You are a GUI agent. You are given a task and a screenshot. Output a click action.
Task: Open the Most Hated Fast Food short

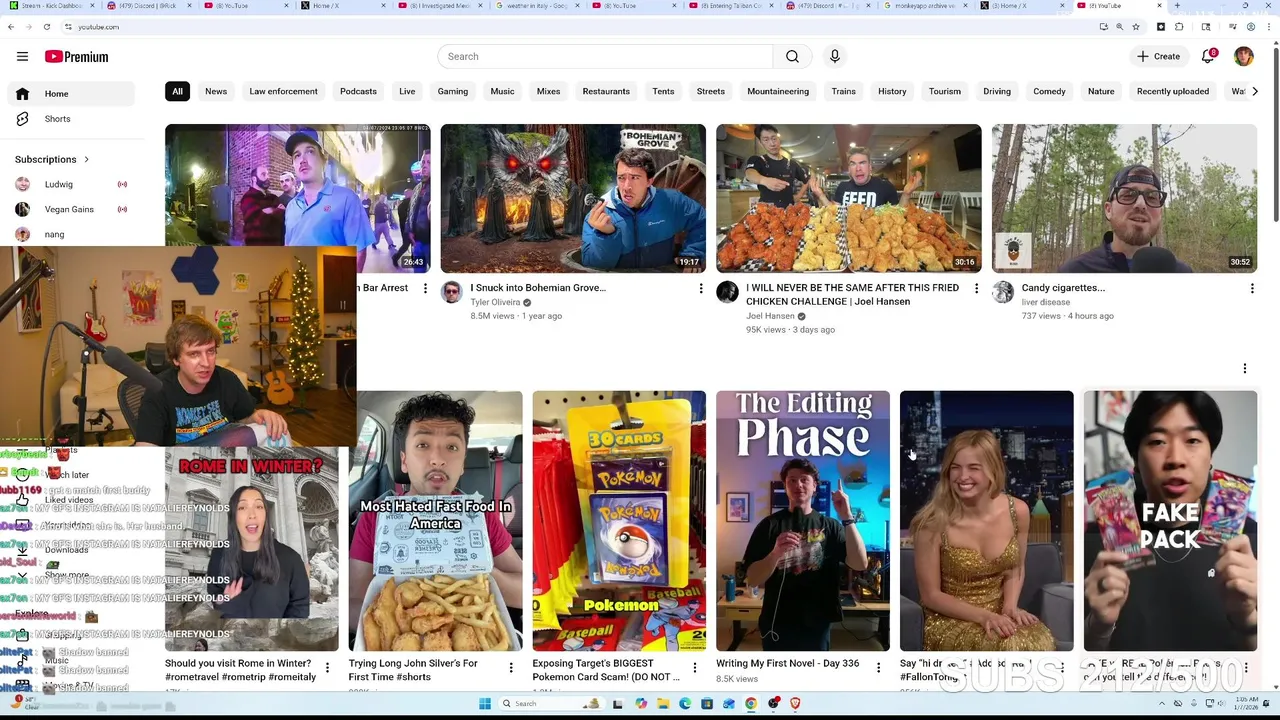[436, 521]
